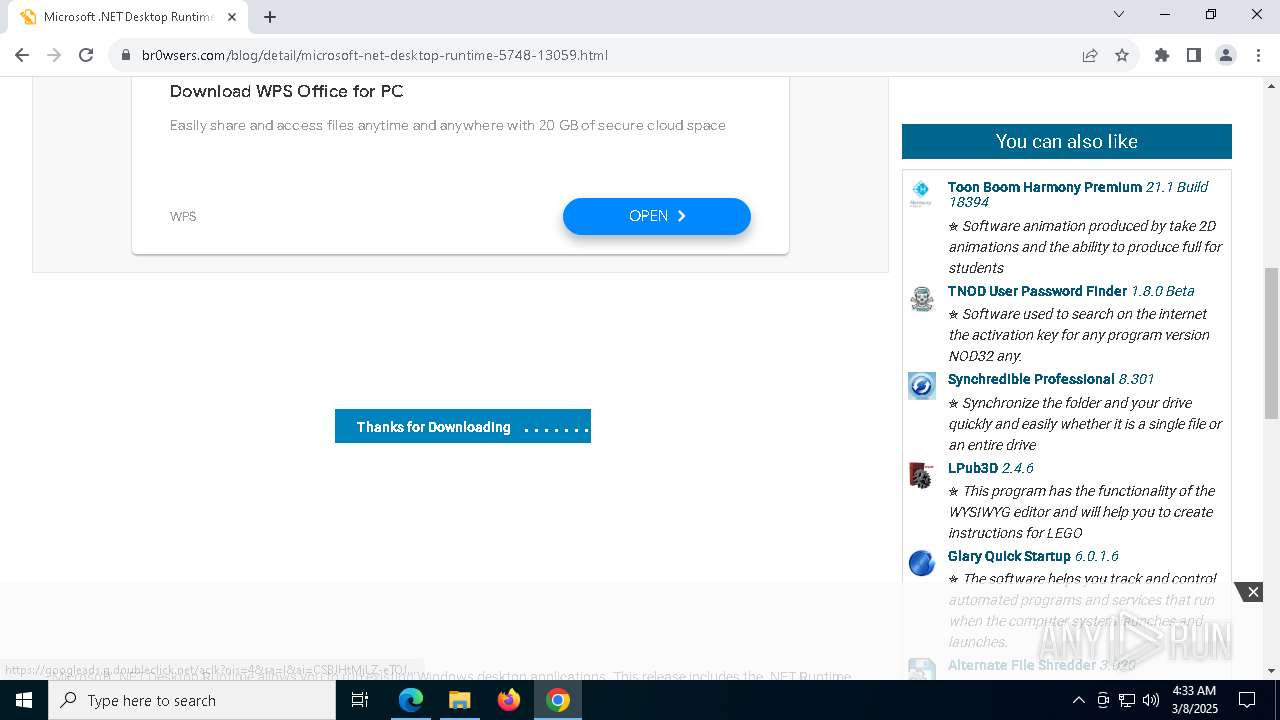This screenshot has height=720, width=1280.
Task: Click the You can also like header
Action: point(1066,141)
